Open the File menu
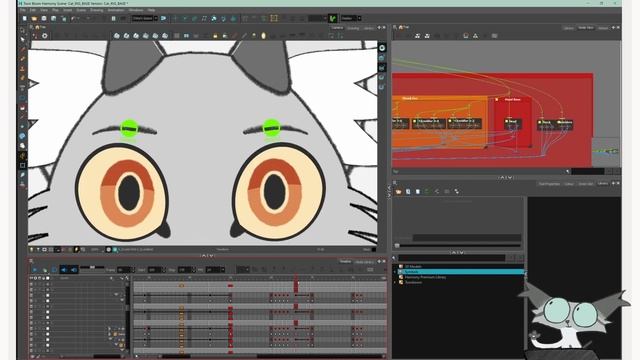Image resolution: width=640 pixels, height=360 pixels. point(23,10)
